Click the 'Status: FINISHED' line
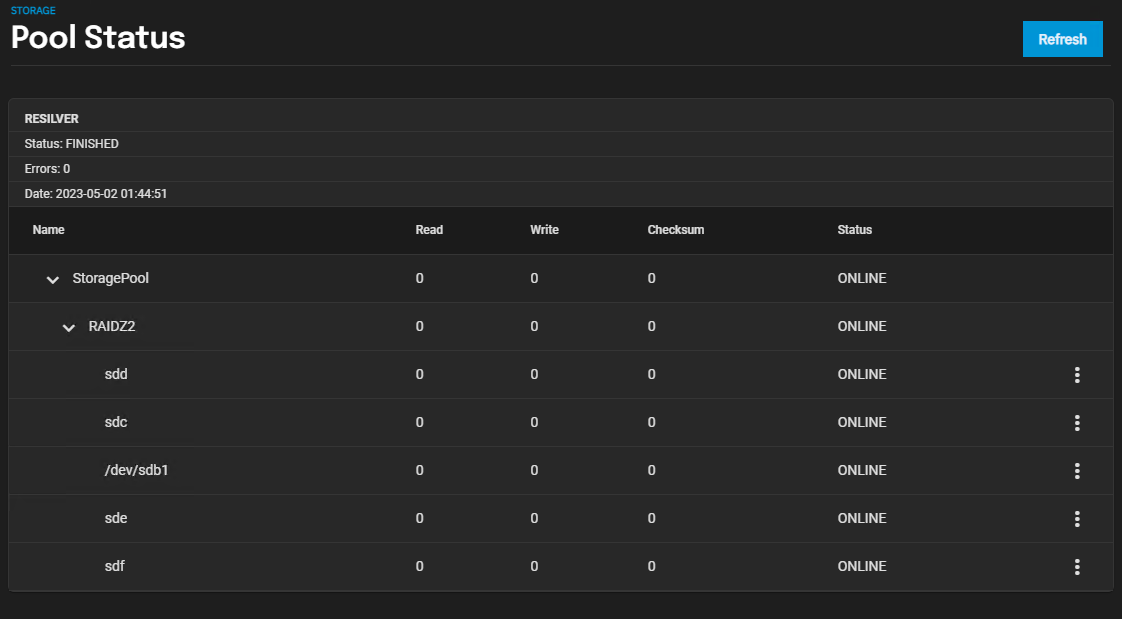Image resolution: width=1122 pixels, height=619 pixels. tap(72, 144)
